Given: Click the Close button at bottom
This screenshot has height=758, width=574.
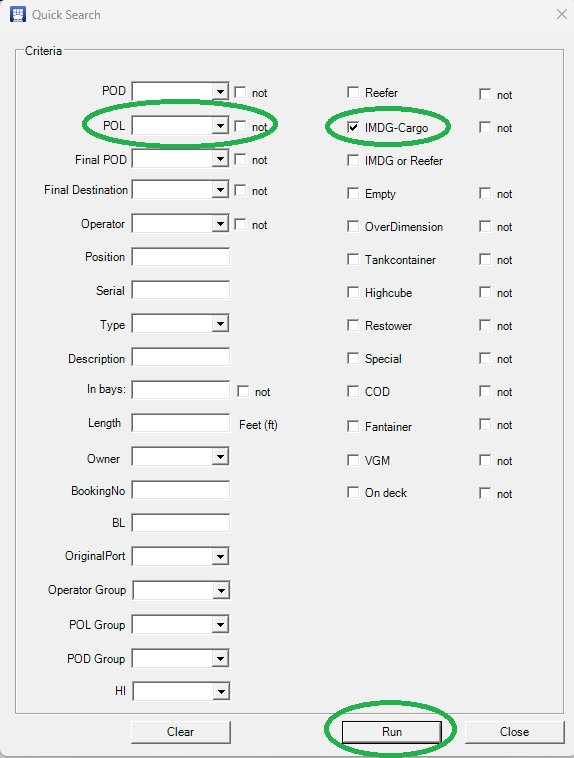Looking at the screenshot, I should (514, 732).
